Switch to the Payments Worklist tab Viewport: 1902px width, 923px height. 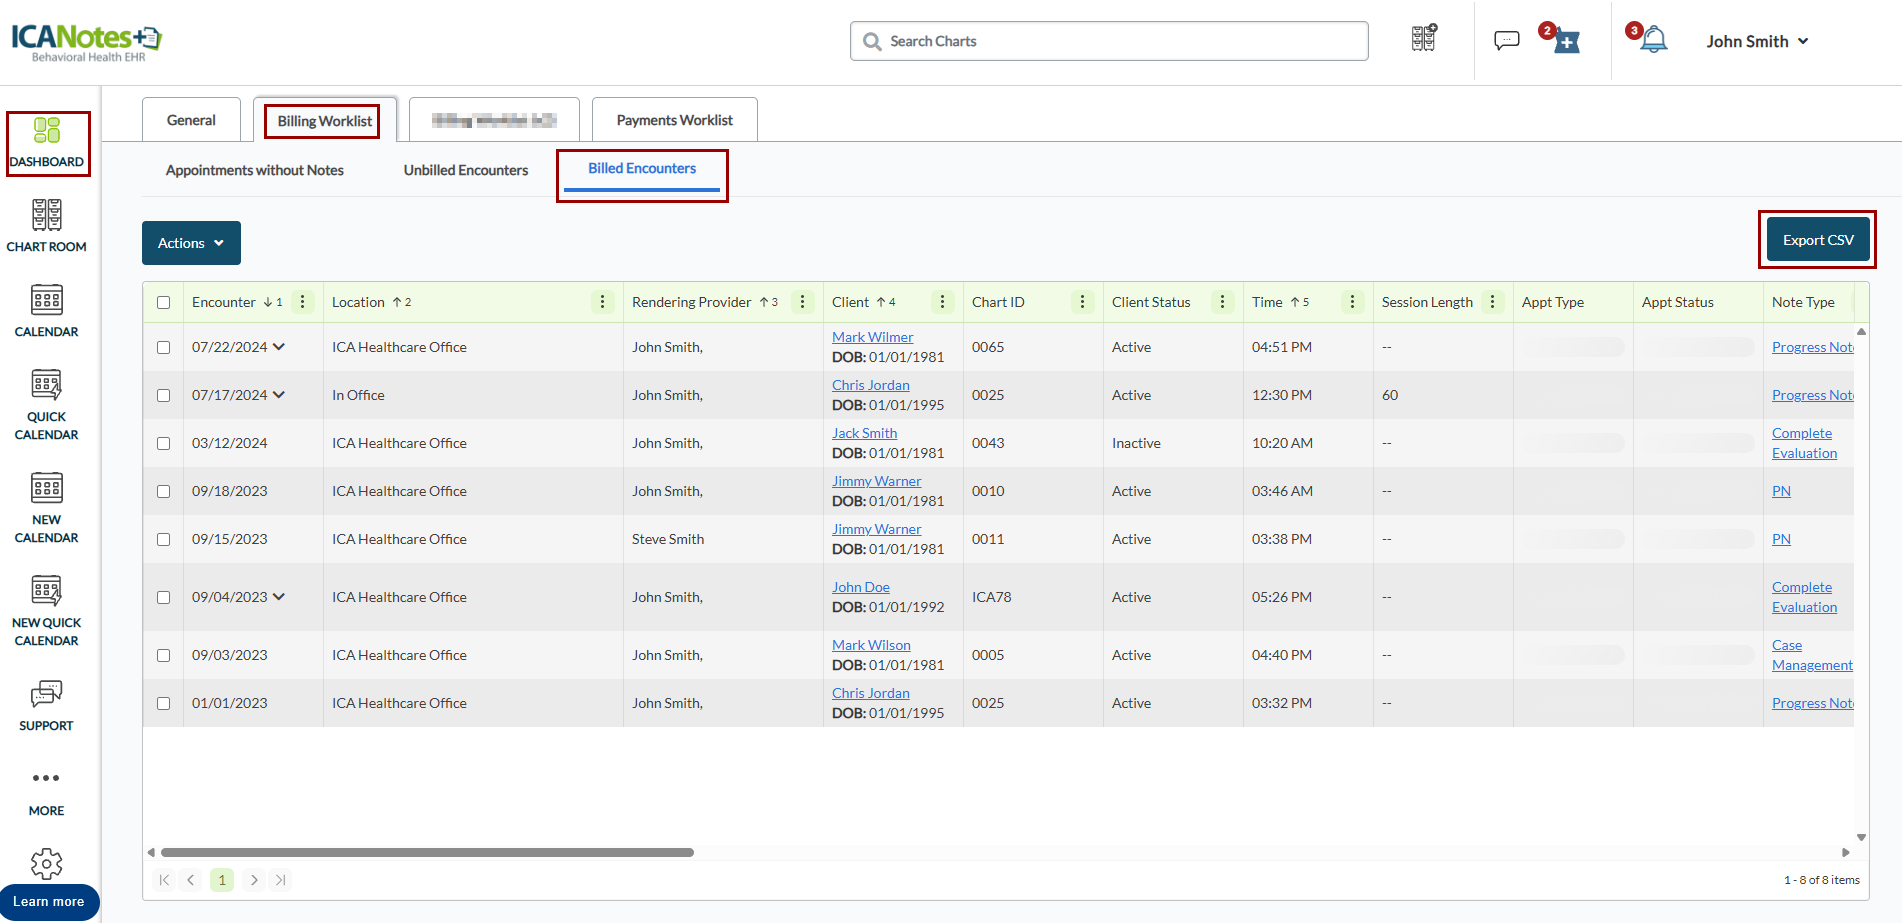pyautogui.click(x=674, y=120)
